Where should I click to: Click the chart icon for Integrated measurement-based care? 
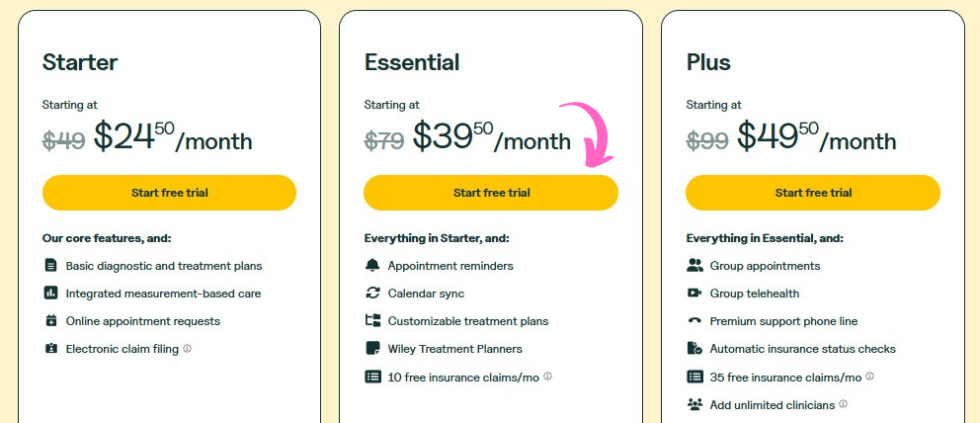click(51, 294)
